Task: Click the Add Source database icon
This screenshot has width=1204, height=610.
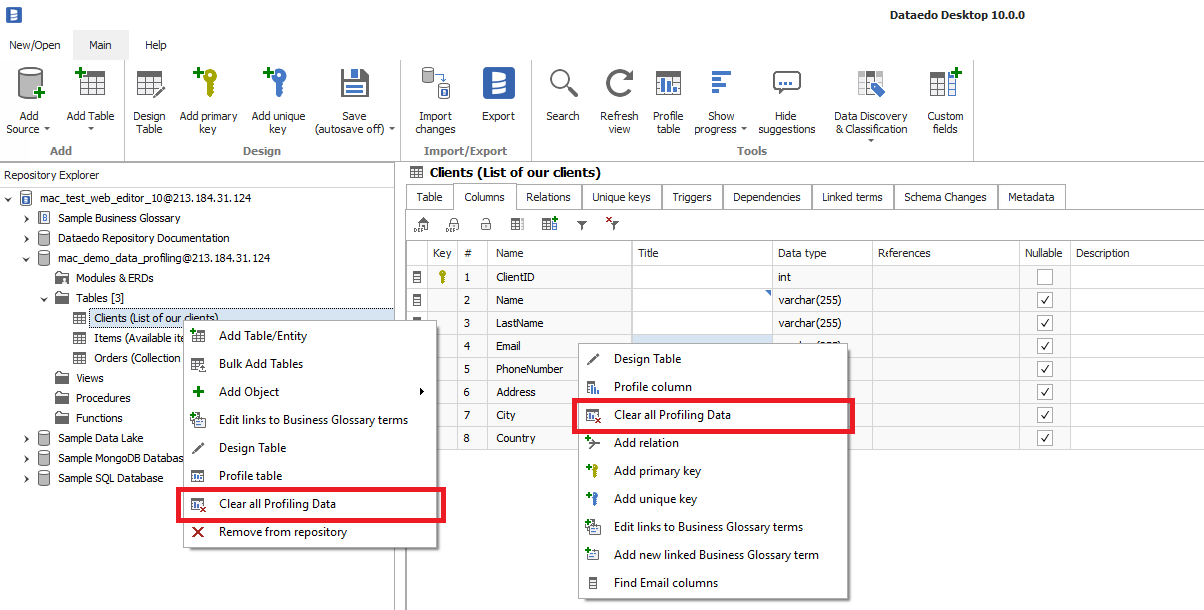Action: (x=30, y=85)
